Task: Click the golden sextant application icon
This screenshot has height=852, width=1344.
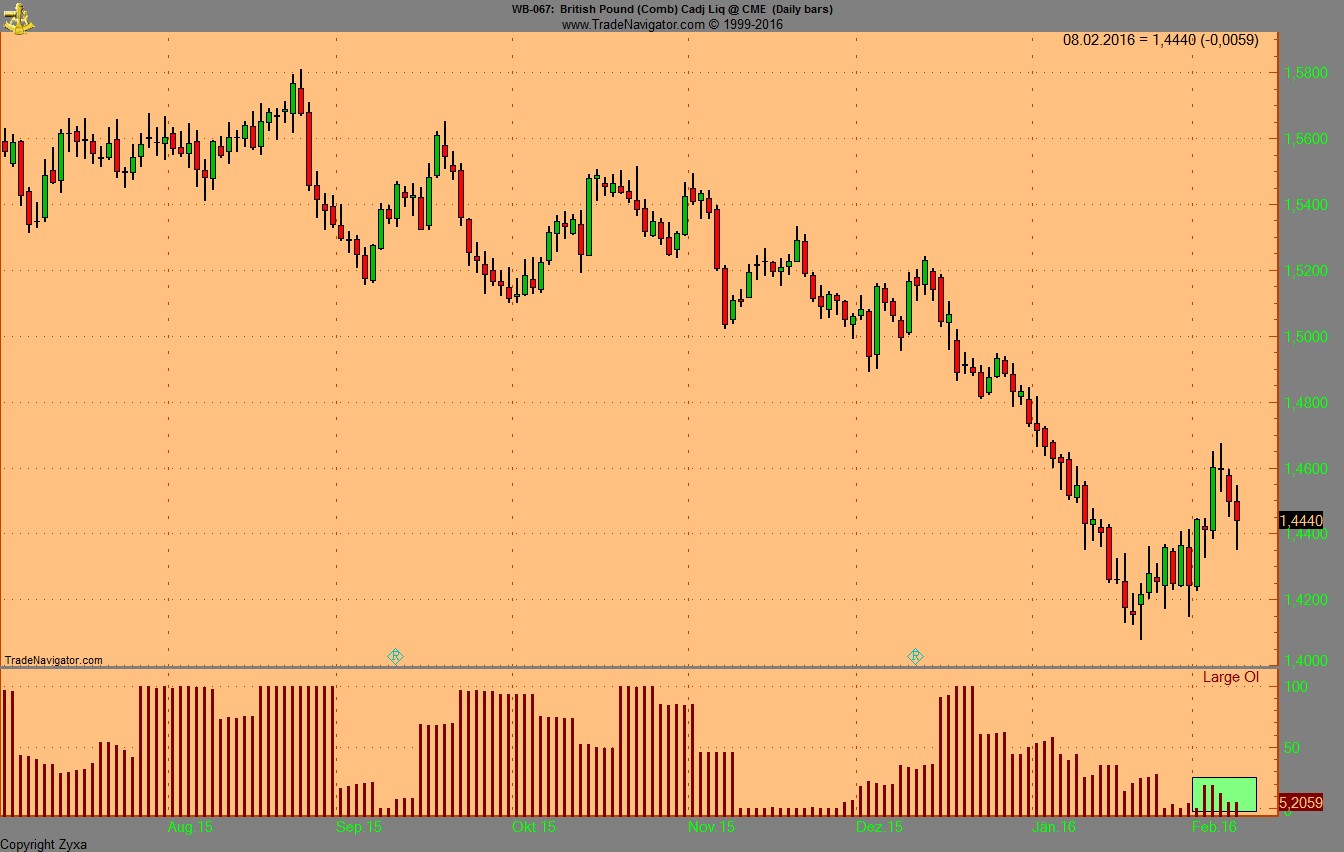Action: pyautogui.click(x=17, y=18)
